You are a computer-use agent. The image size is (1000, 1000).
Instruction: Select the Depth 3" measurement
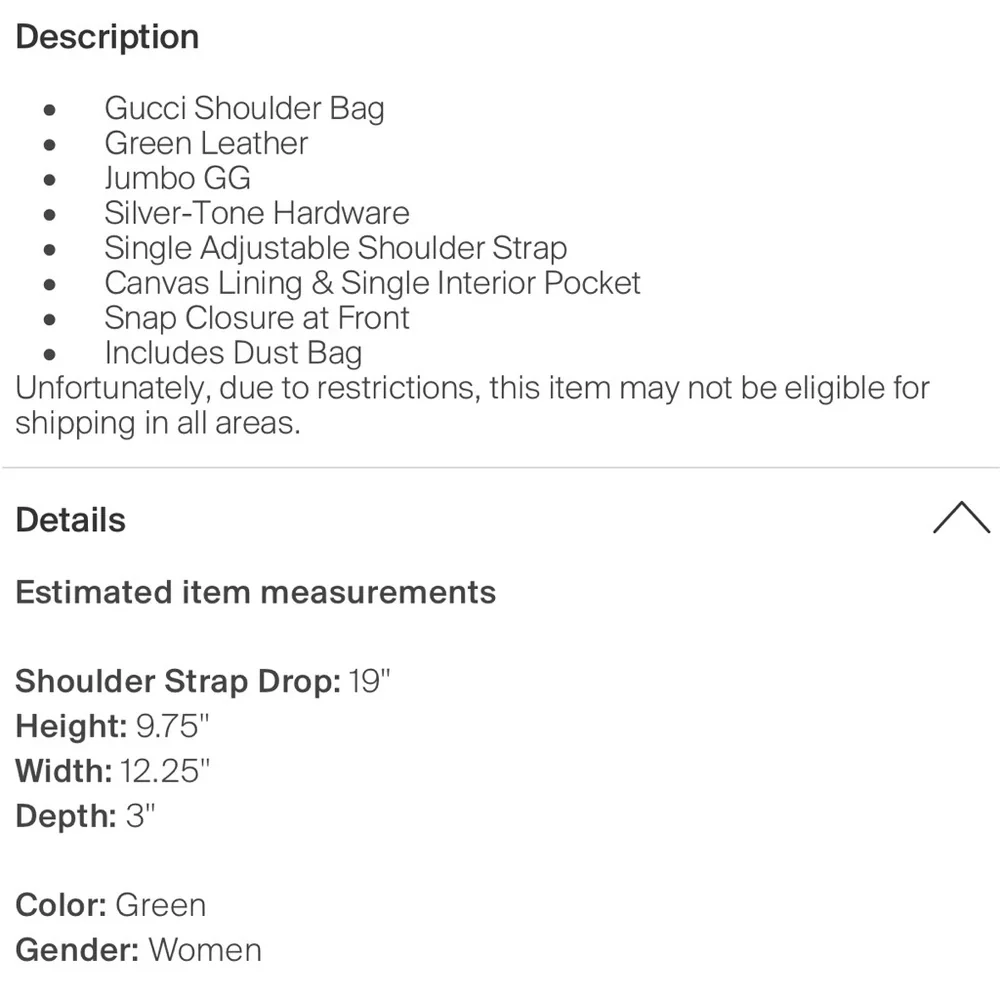[x=87, y=816]
